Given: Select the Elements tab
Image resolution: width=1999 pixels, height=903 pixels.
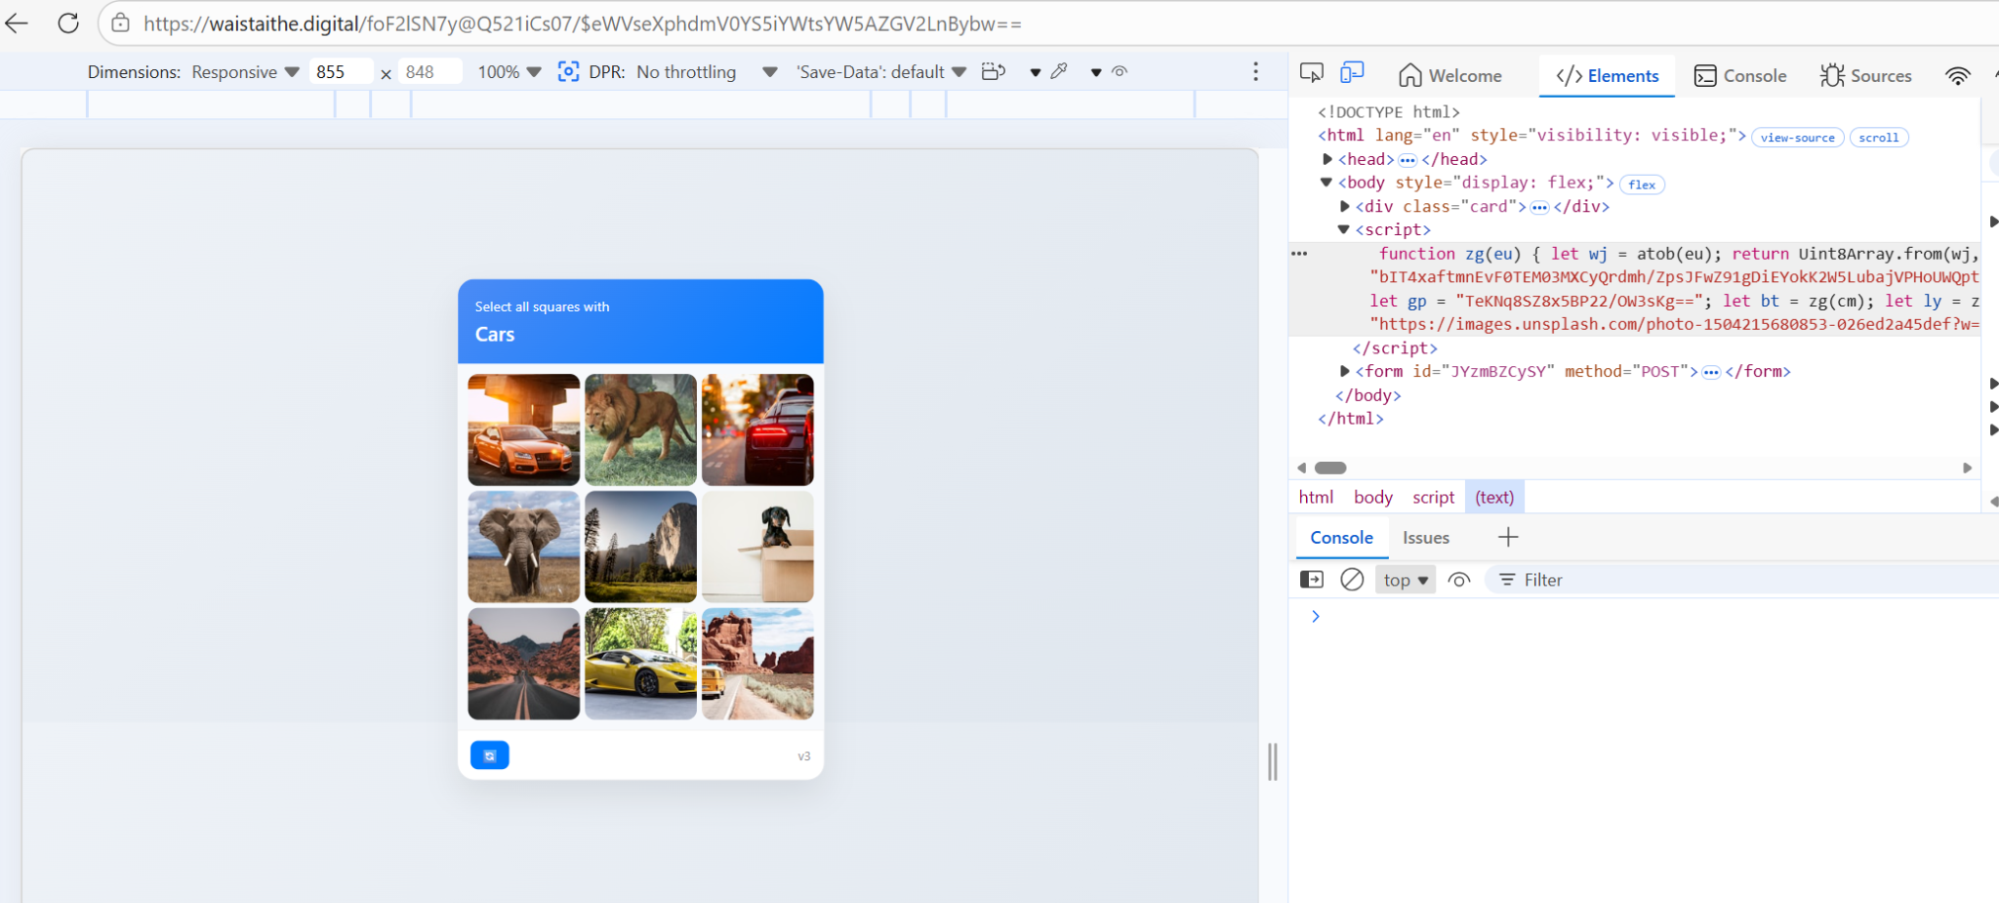Looking at the screenshot, I should point(1607,75).
